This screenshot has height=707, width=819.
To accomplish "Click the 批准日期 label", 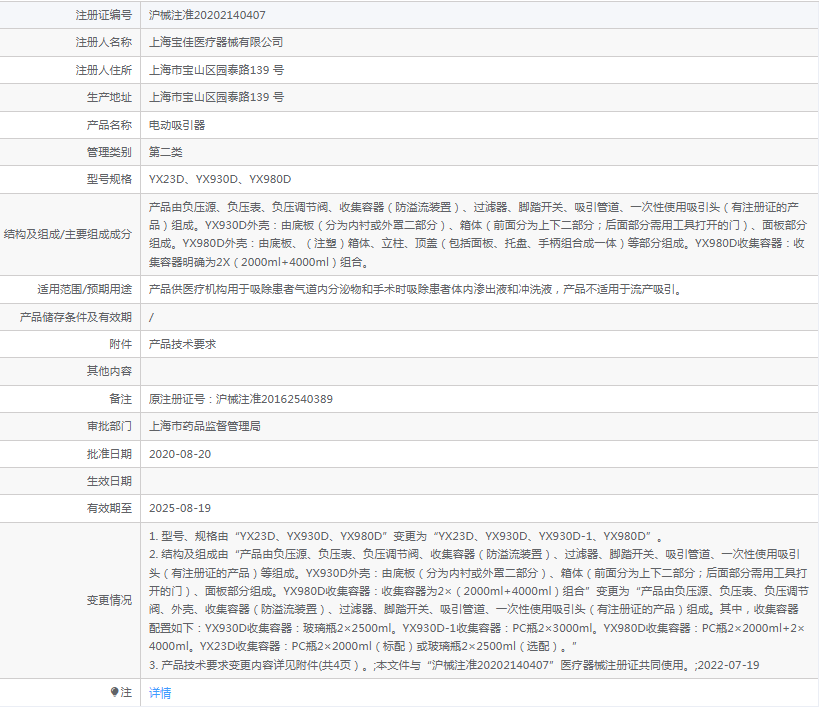I will 109,454.
